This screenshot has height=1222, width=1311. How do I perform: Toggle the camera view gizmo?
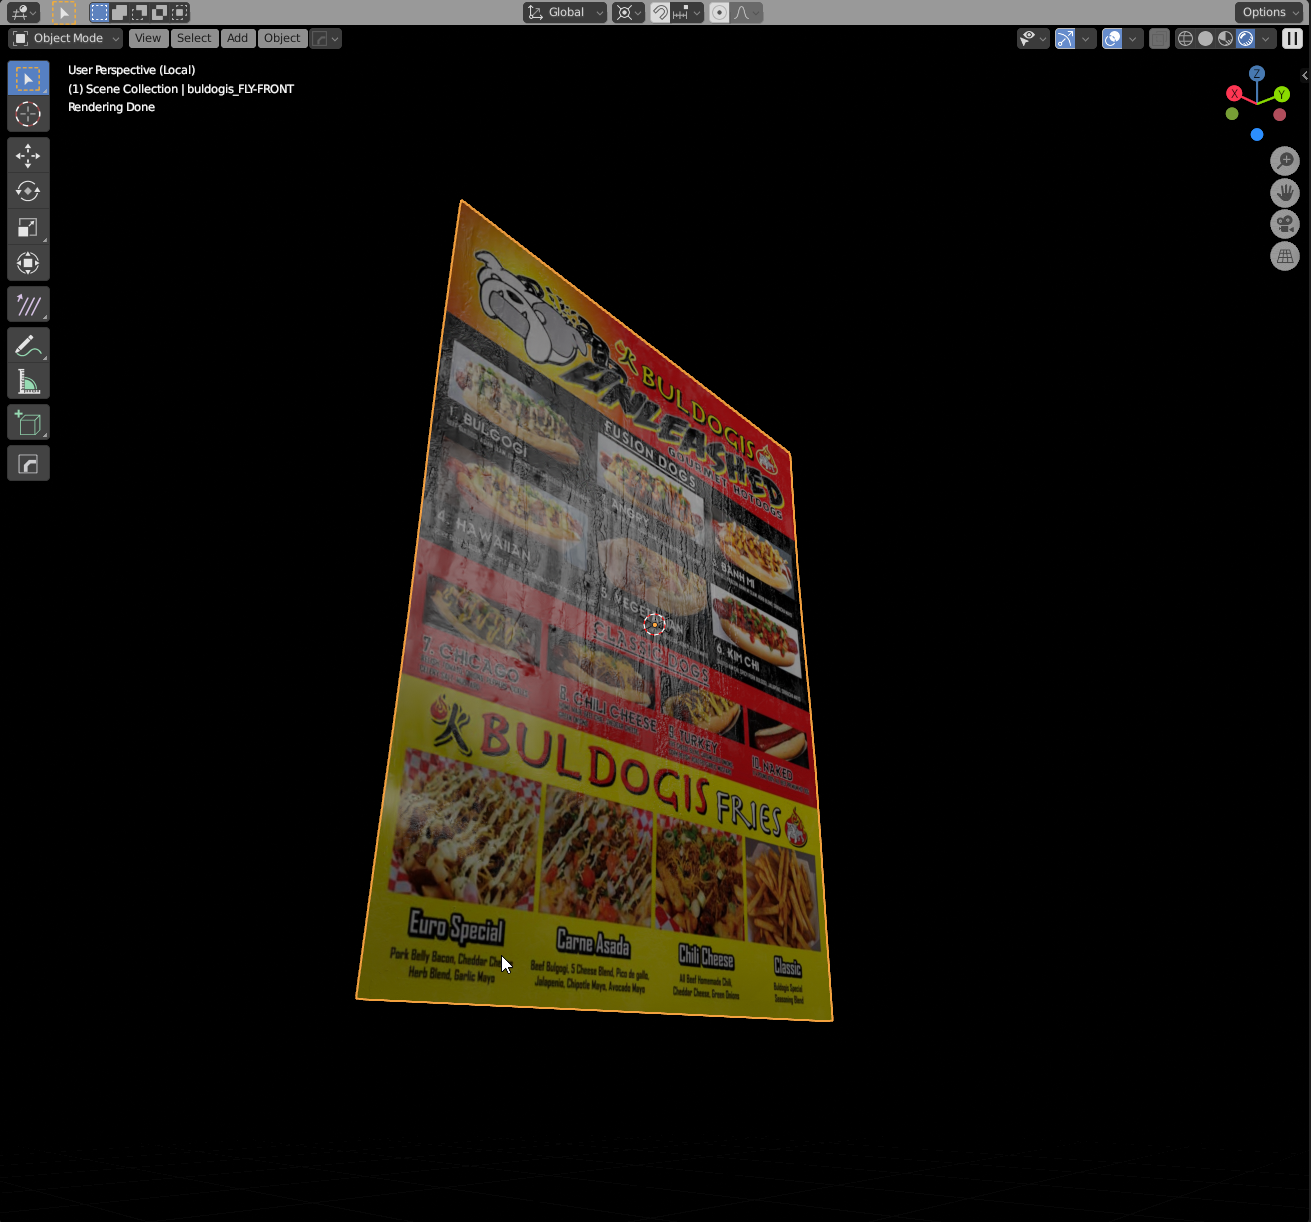[x=1285, y=224]
